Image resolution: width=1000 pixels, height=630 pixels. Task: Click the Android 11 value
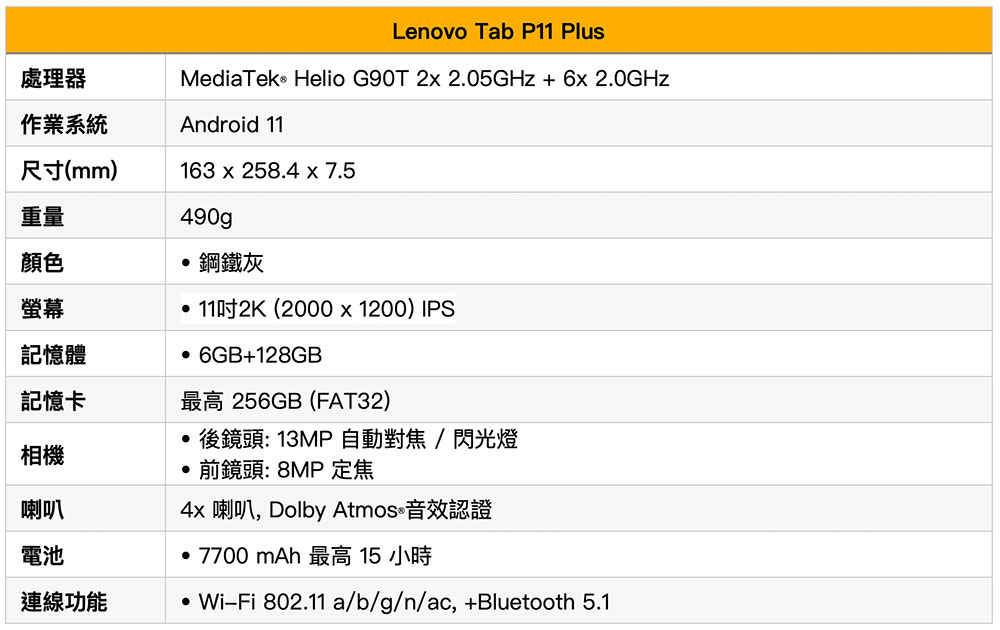coord(232,125)
